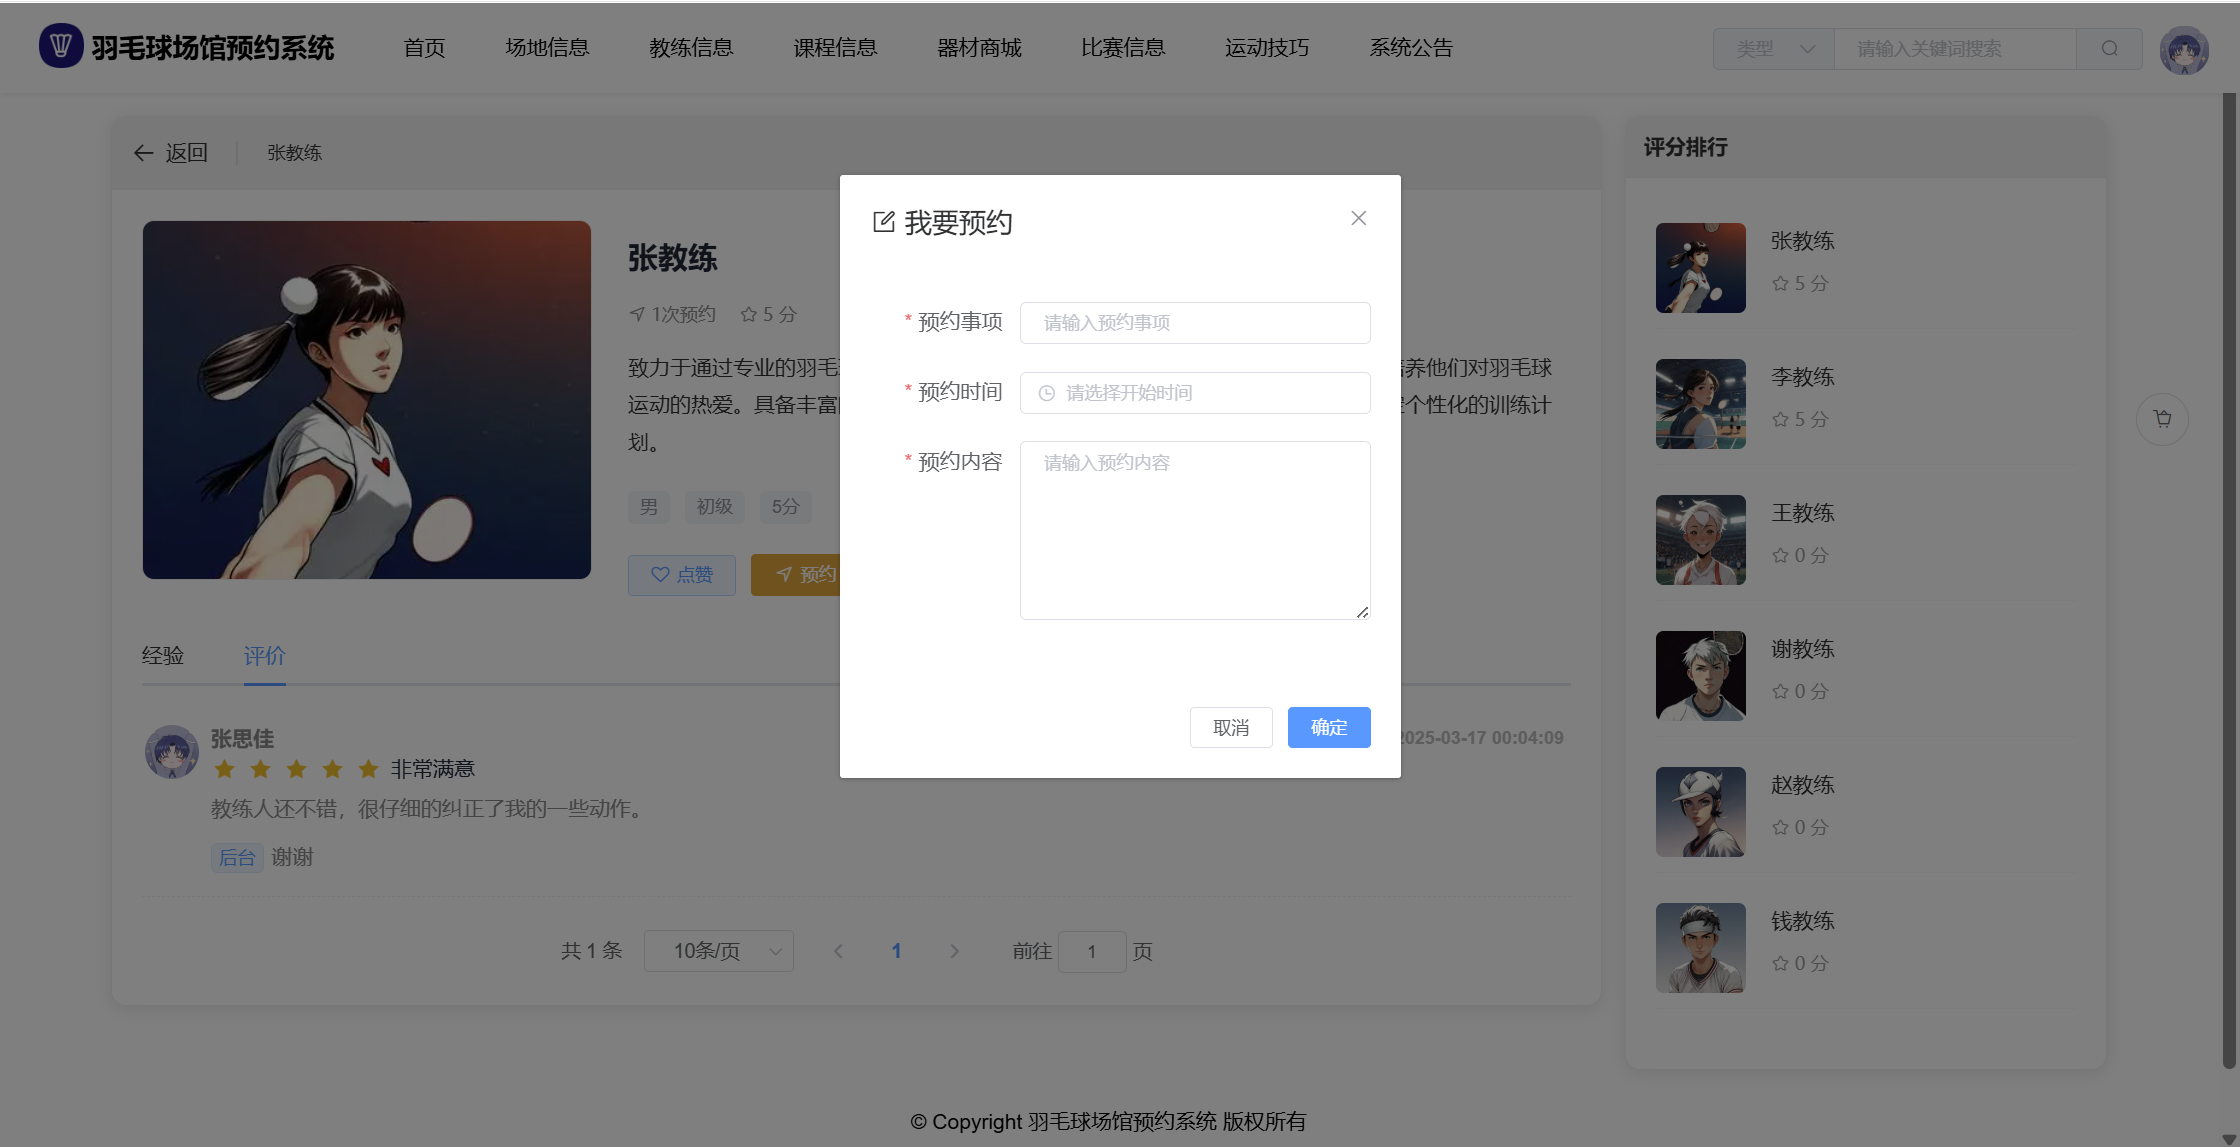Click the search magnifier icon

coord(2109,49)
